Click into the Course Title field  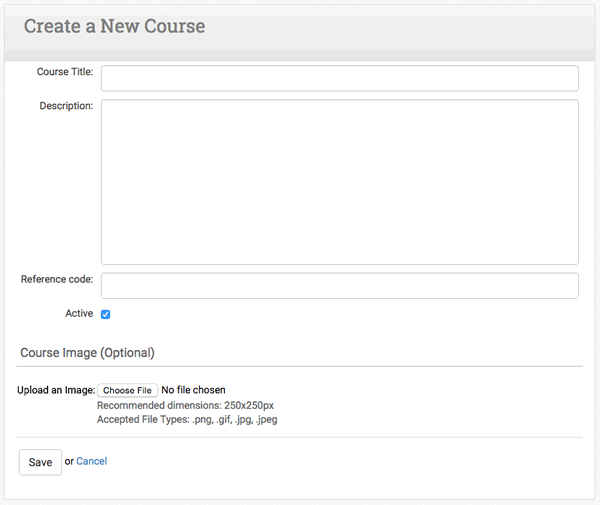pyautogui.click(x=339, y=78)
